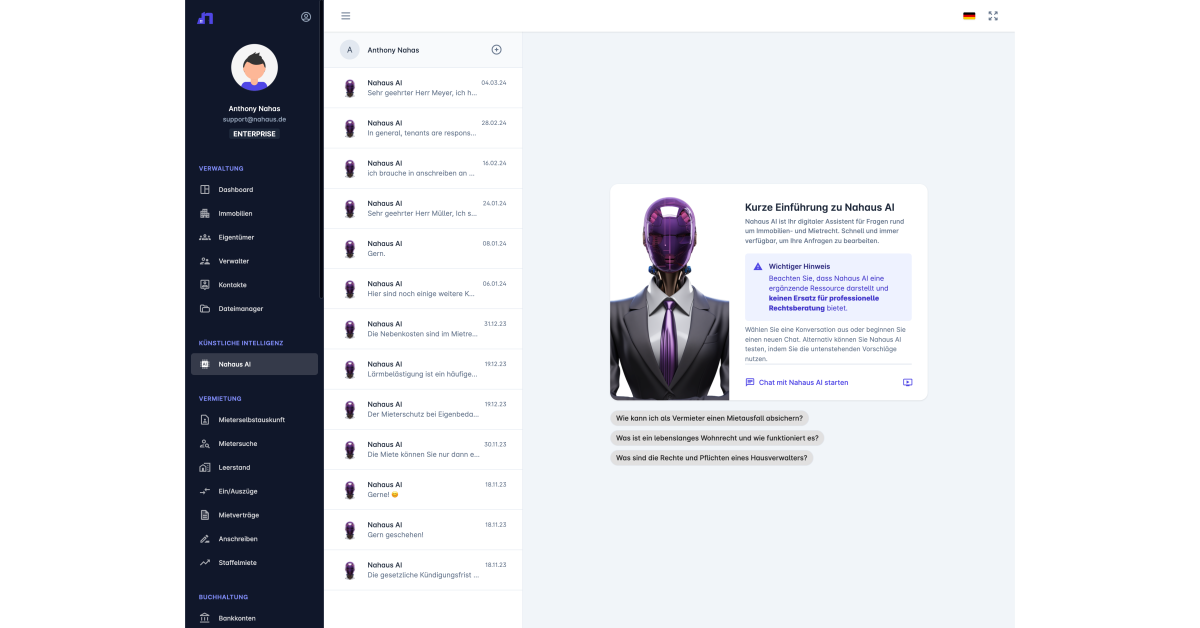Open the user account icon in sidebar header
This screenshot has height=628, width=1200.
pos(306,17)
